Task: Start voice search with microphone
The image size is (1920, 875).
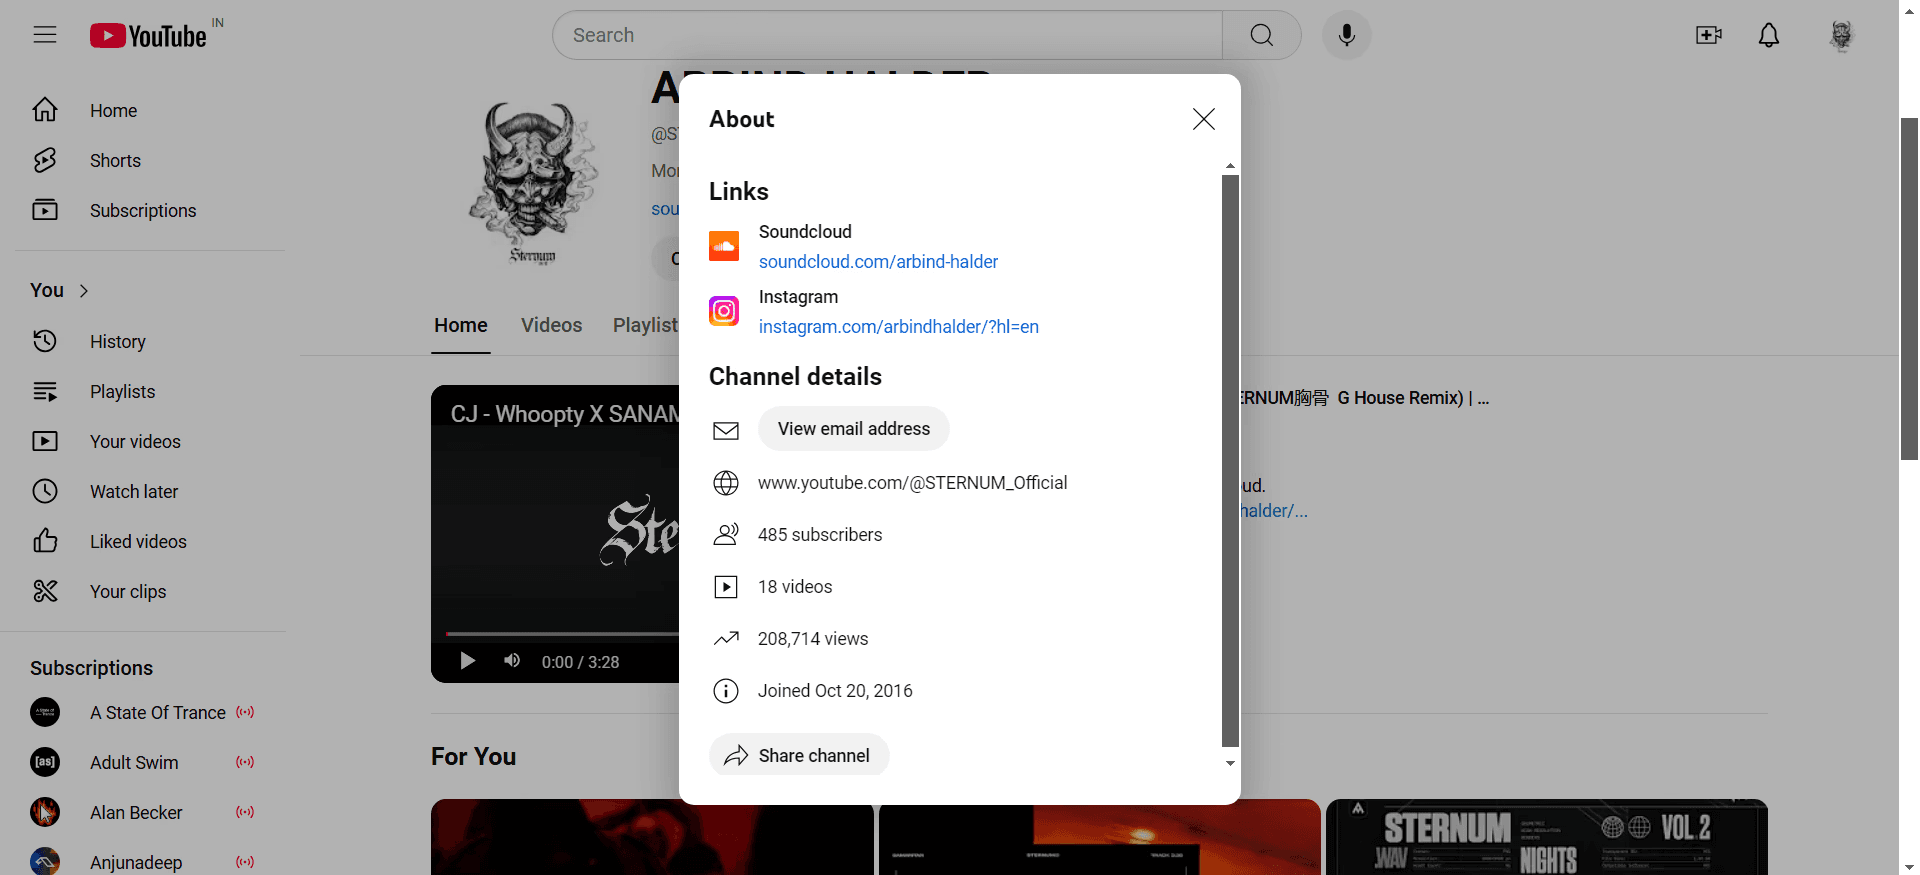Action: 1347,35
